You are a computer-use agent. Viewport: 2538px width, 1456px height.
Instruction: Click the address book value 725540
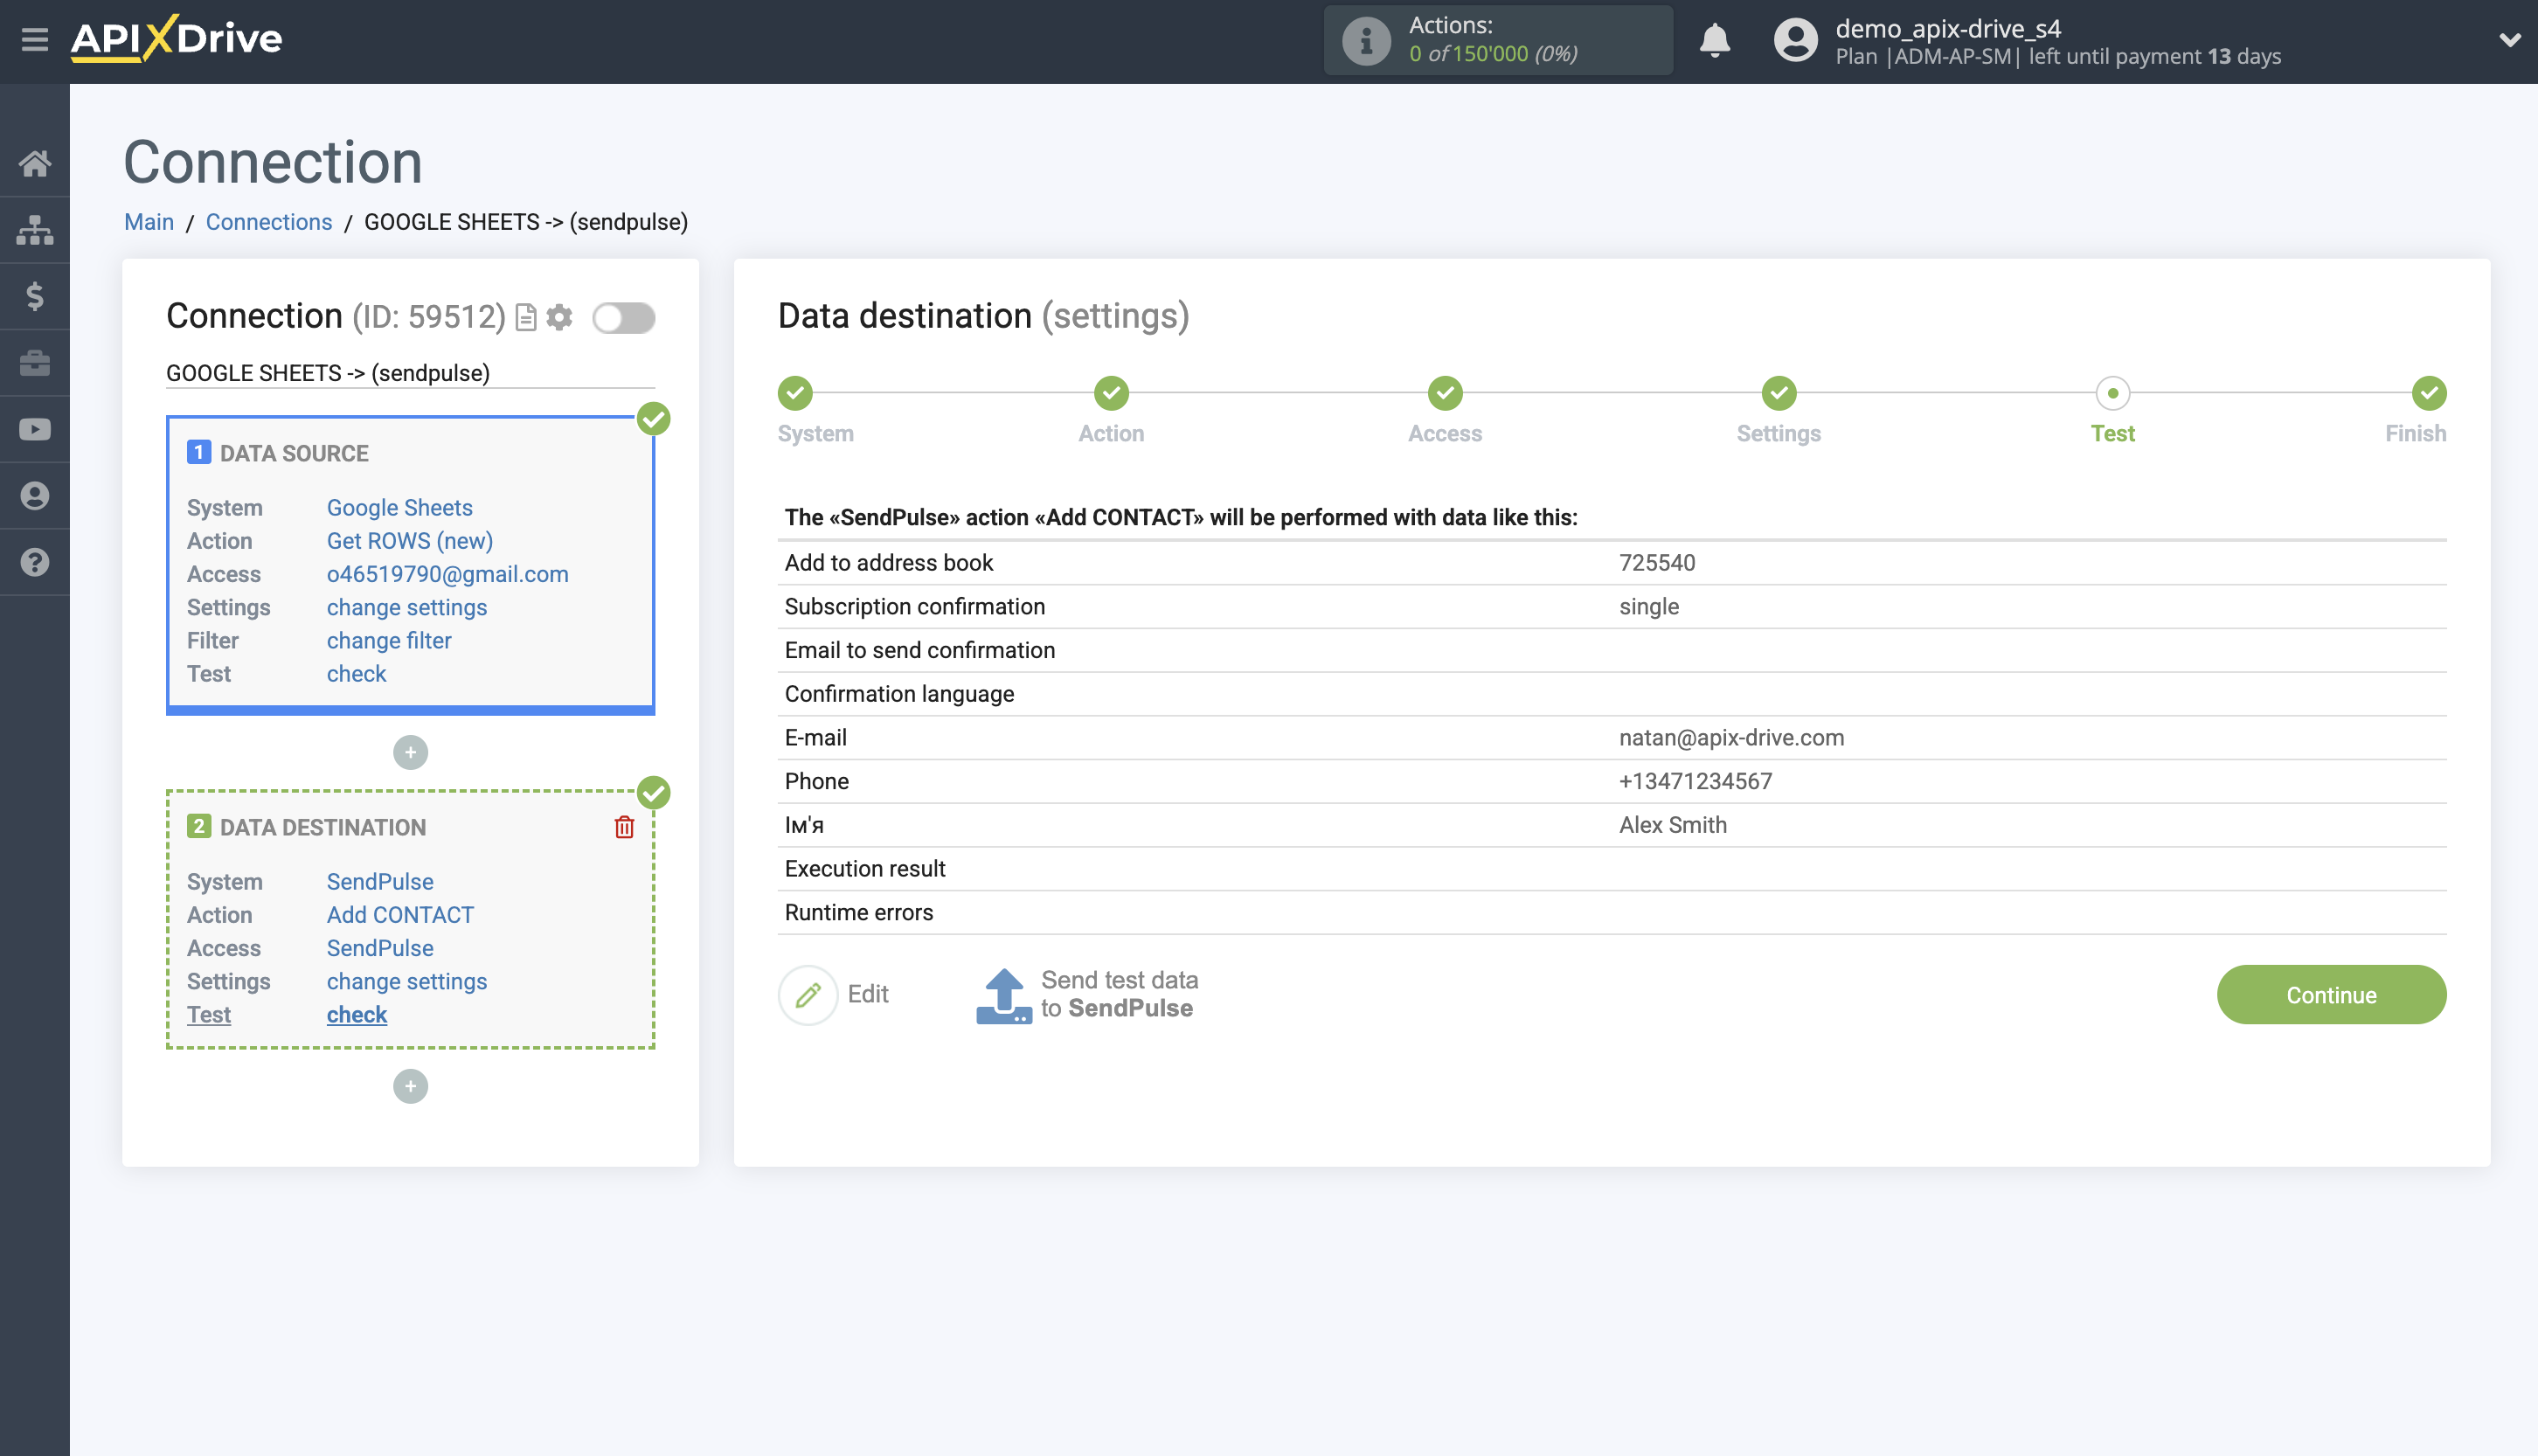1657,563
